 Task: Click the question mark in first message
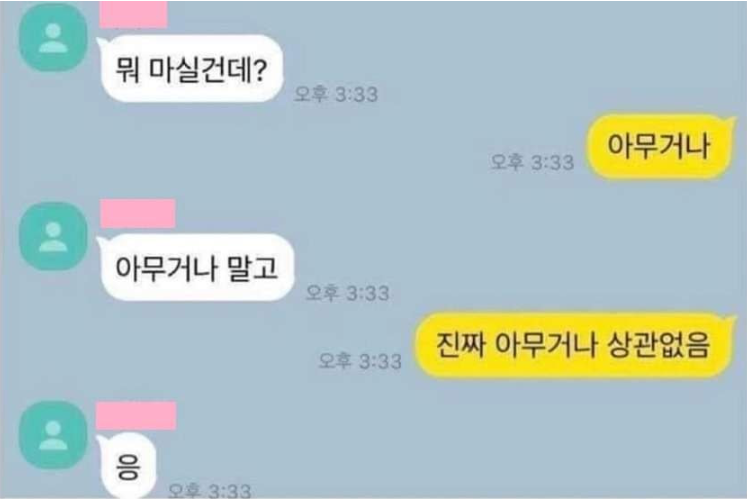[x=259, y=70]
